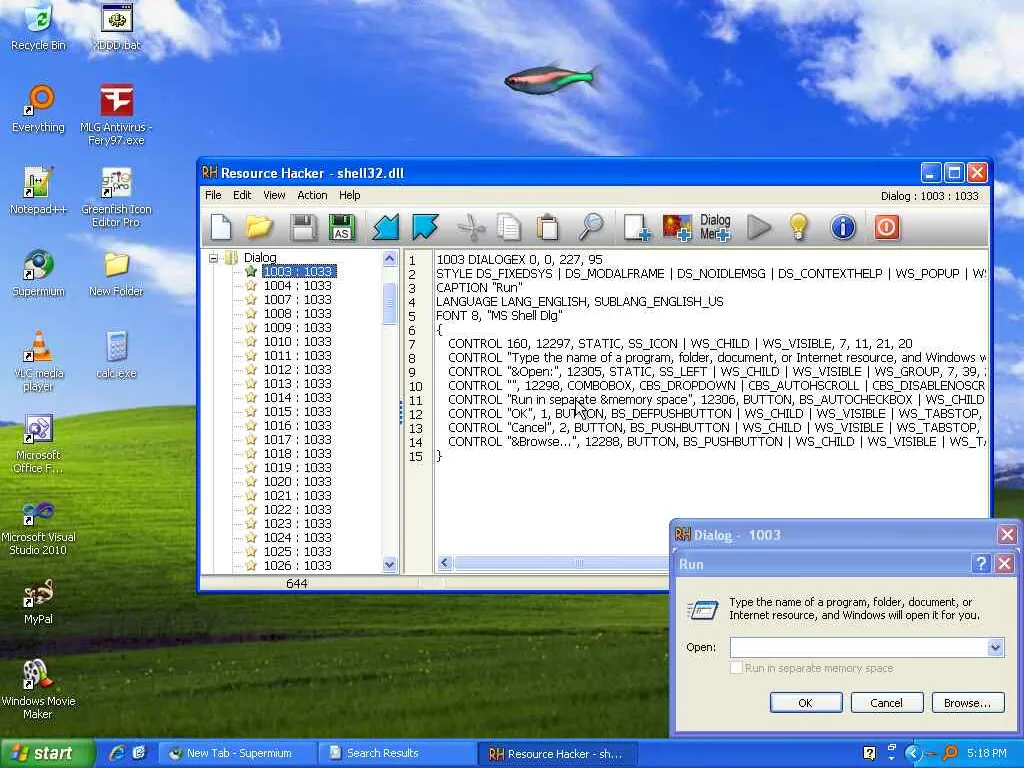
Task: Click the Find magnifying glass toolbar icon
Action: tap(591, 227)
